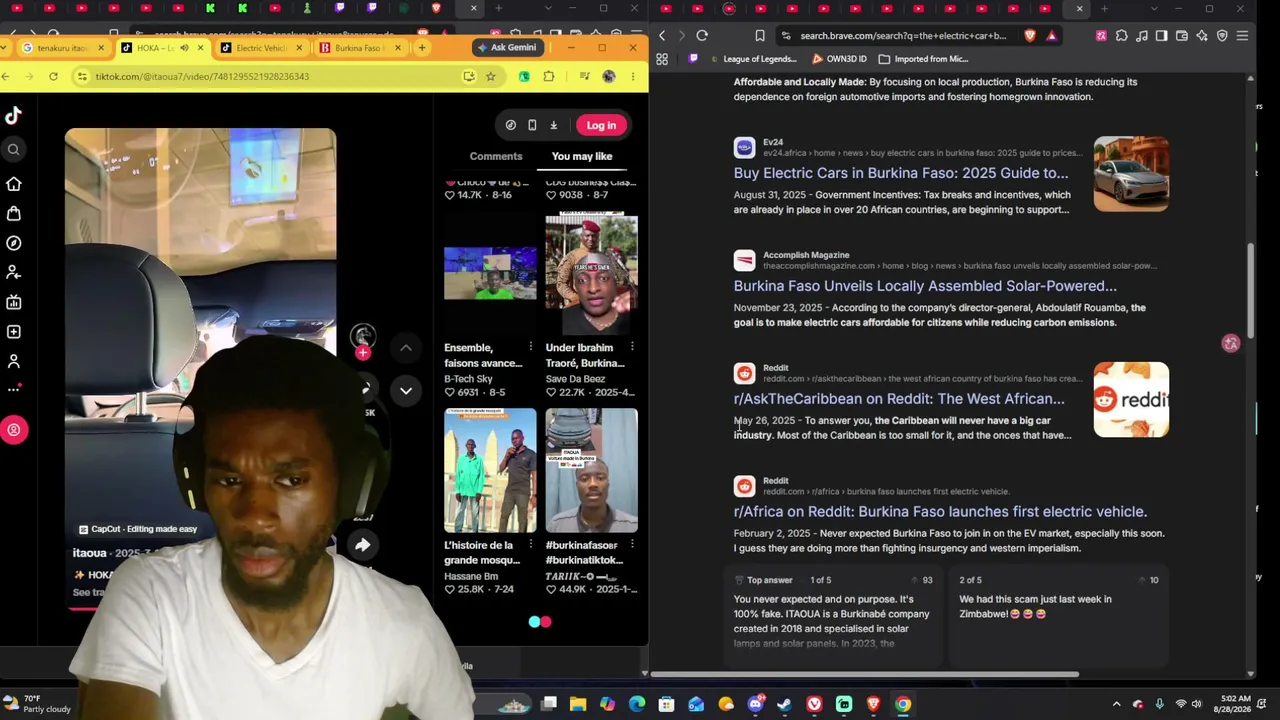Open a new tab in Chrome window

click(422, 48)
